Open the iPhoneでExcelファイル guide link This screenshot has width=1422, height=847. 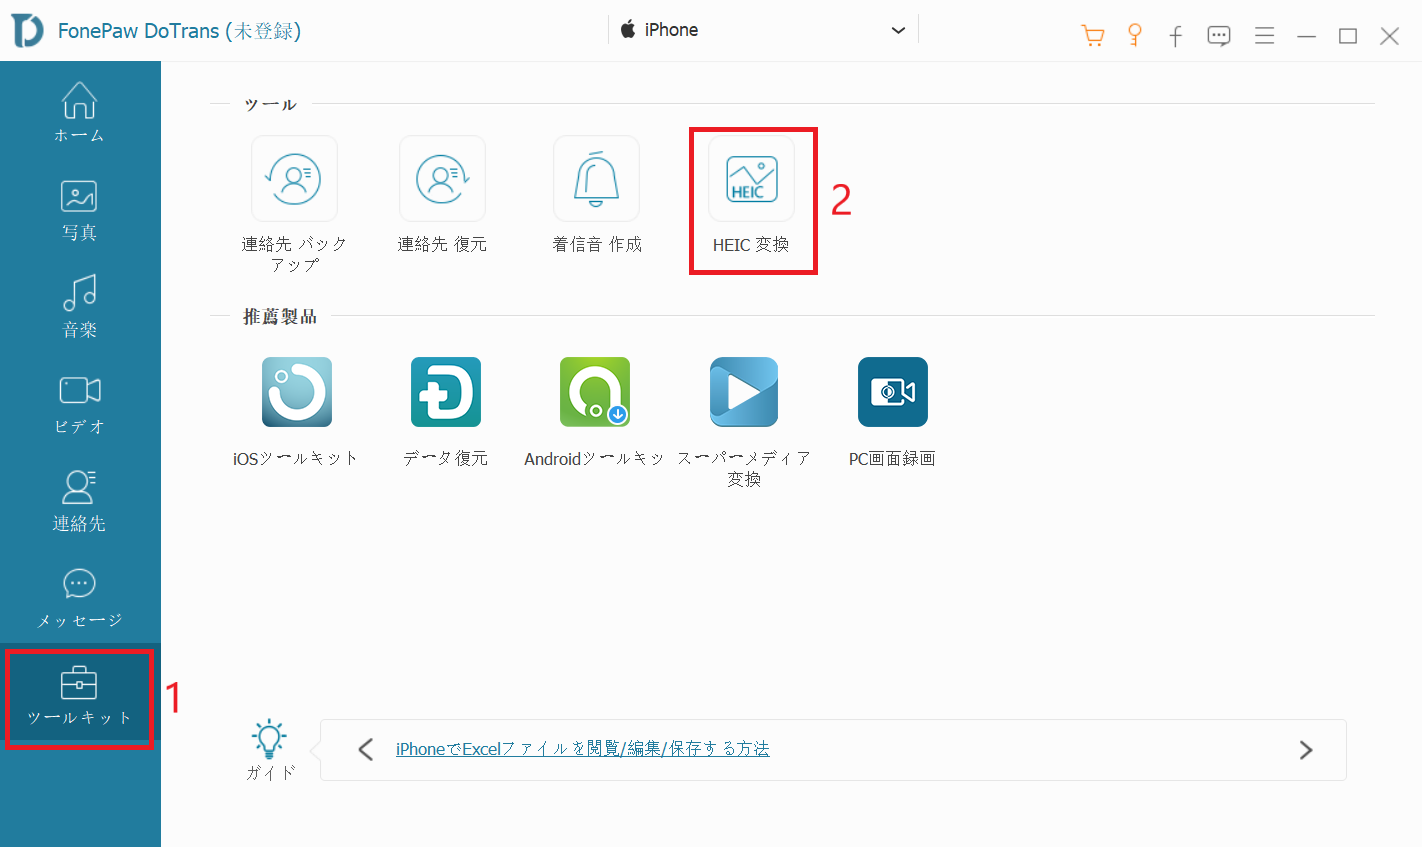pos(582,749)
